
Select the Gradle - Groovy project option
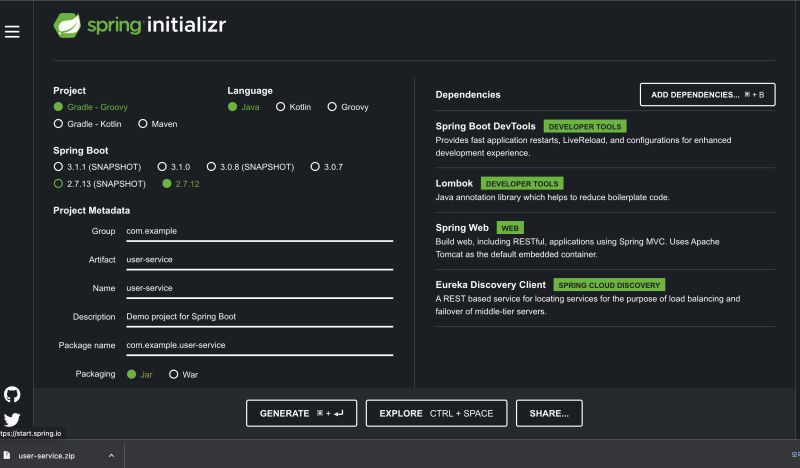[91, 107]
